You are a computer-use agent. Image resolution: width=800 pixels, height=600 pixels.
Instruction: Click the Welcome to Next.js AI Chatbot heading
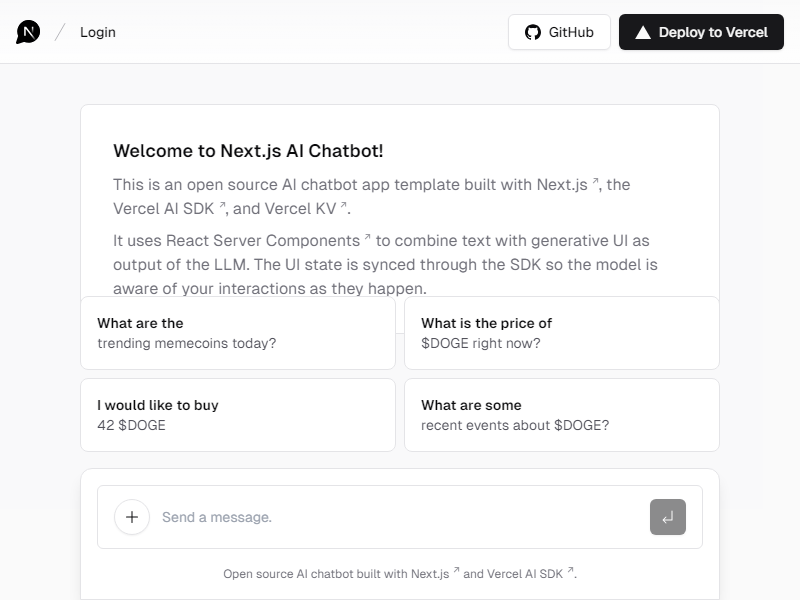click(x=248, y=151)
